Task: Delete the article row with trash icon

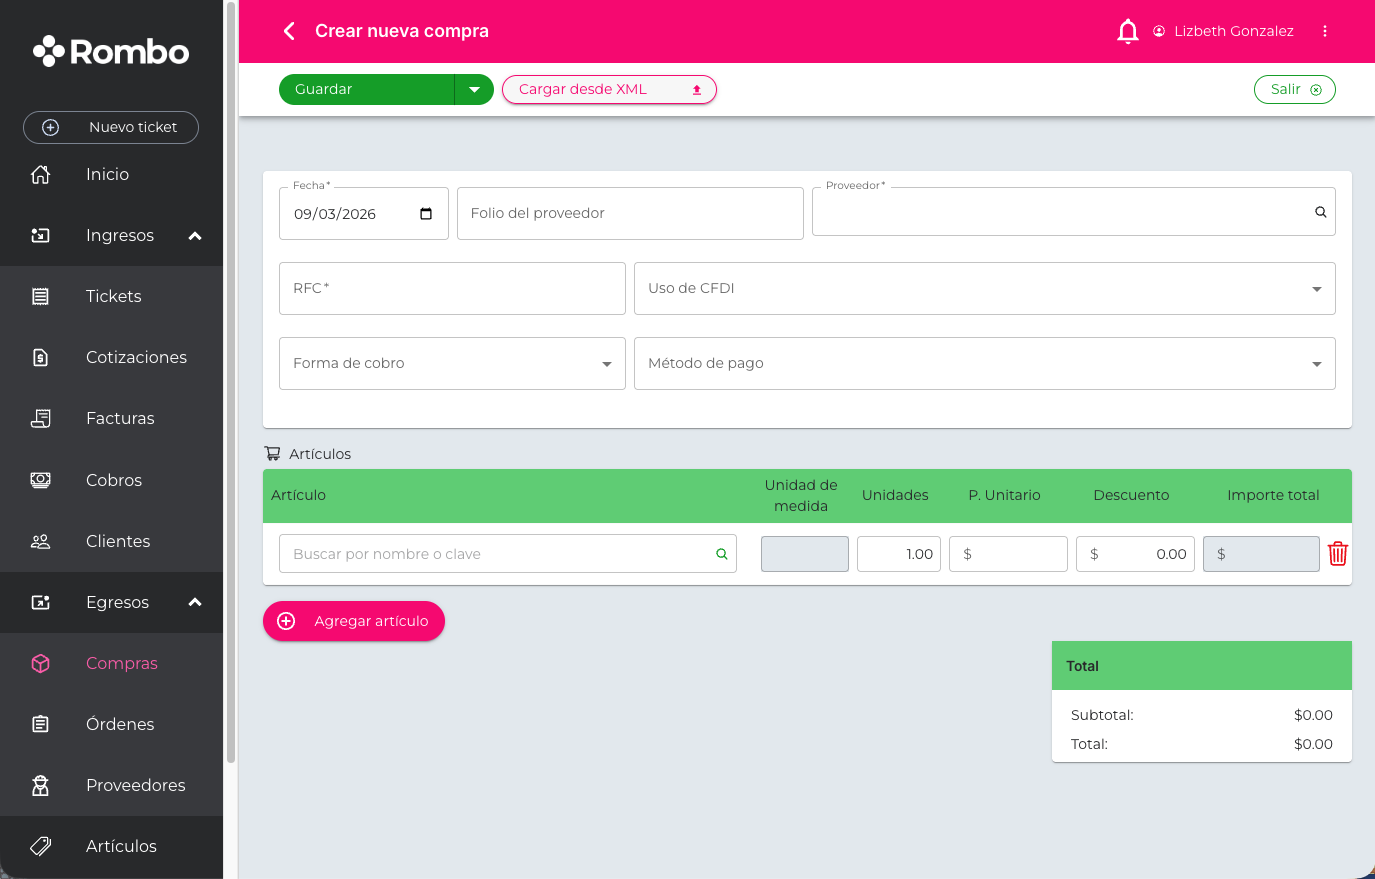Action: 1337,554
